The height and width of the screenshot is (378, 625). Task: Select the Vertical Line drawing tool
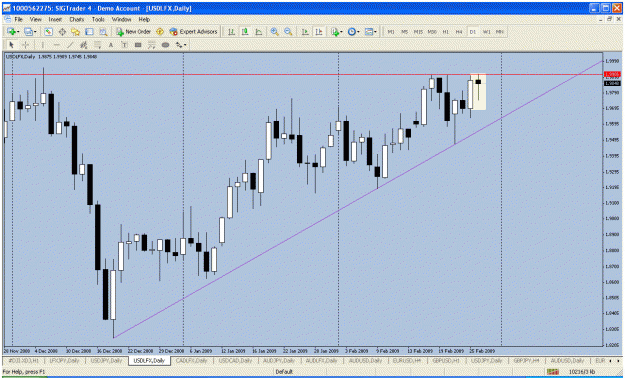pos(42,45)
